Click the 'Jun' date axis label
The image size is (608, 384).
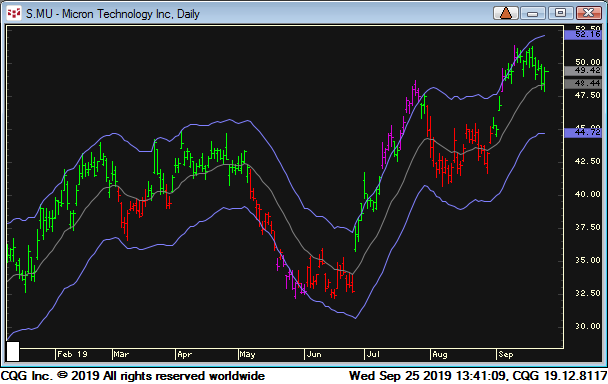click(x=314, y=354)
